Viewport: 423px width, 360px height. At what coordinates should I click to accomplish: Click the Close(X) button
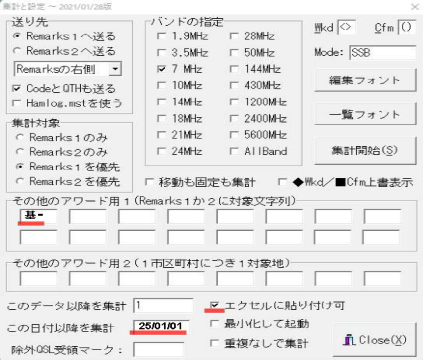[x=375, y=340]
